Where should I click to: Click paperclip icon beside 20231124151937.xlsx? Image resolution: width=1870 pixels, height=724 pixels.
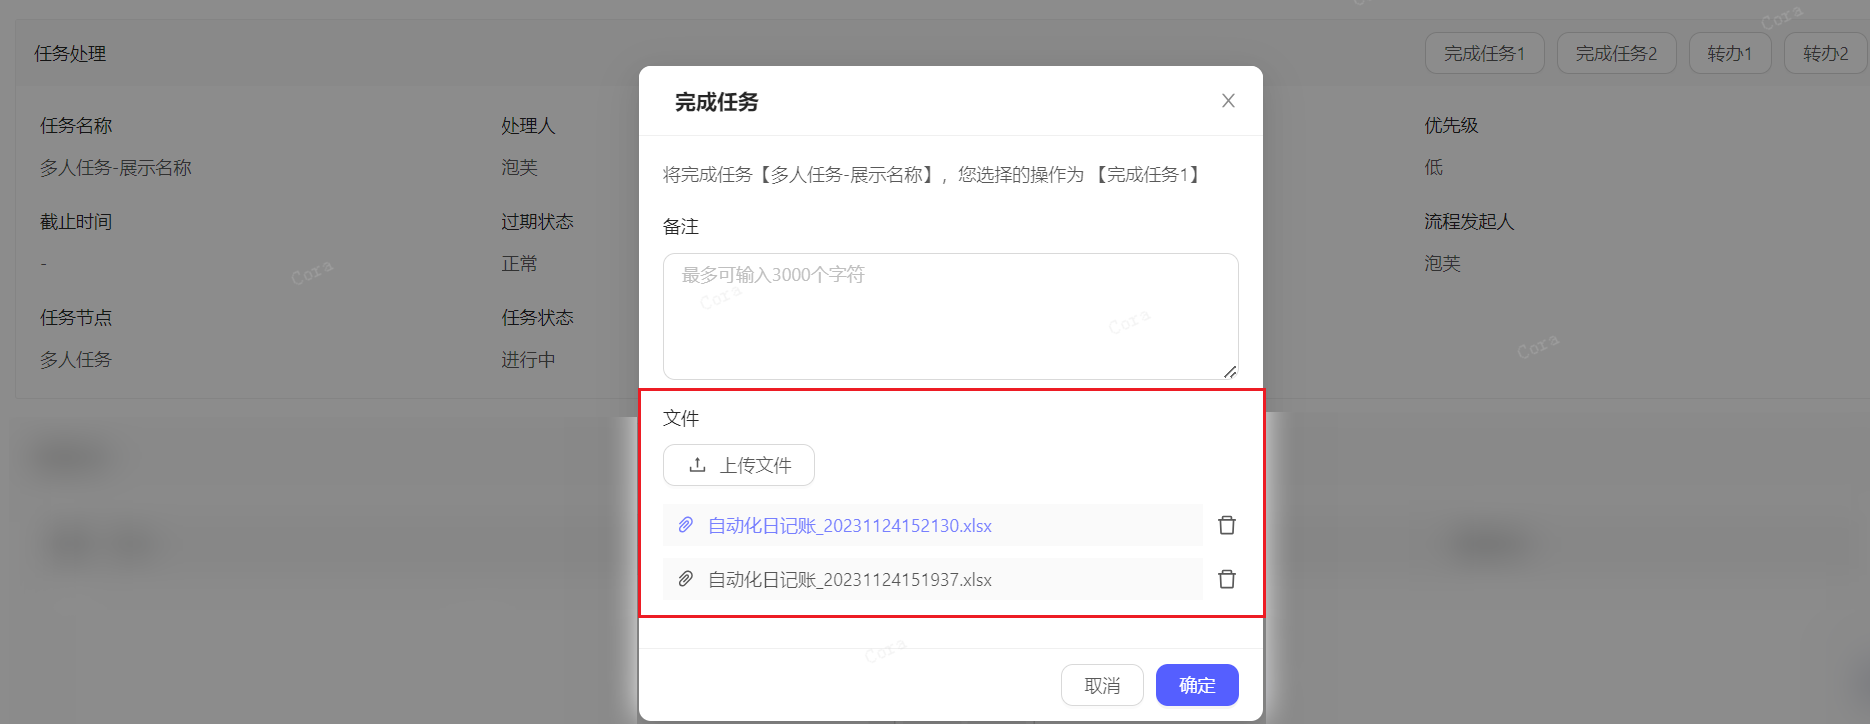686,579
